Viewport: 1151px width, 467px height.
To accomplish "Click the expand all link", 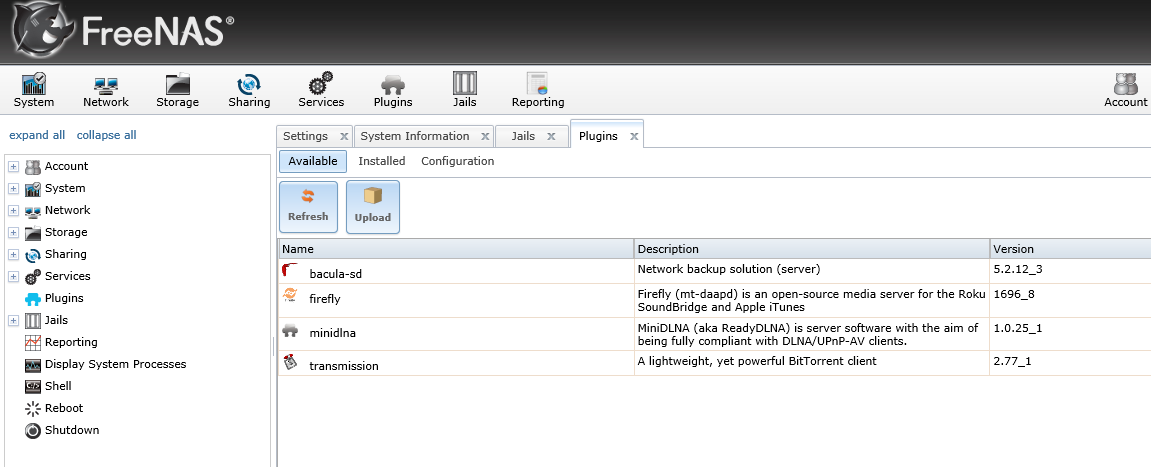I will (x=37, y=135).
